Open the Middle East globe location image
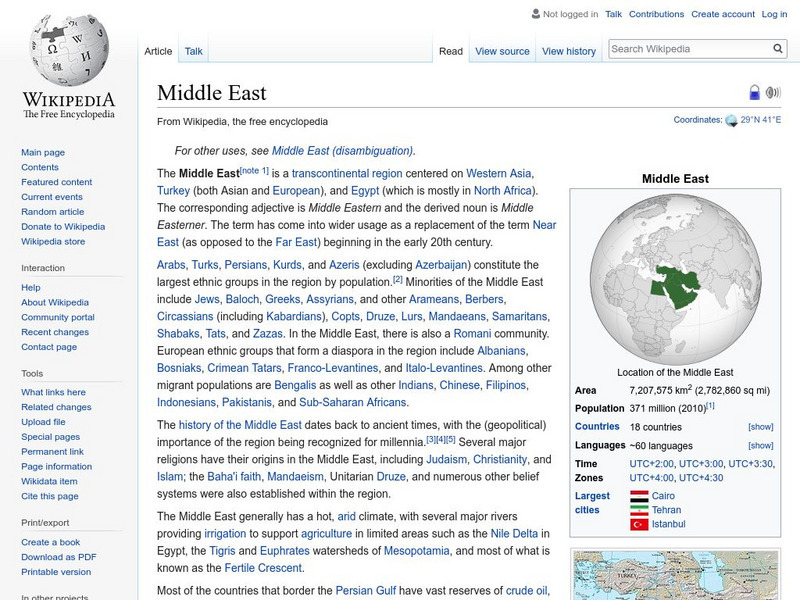The image size is (800, 600). click(x=675, y=278)
